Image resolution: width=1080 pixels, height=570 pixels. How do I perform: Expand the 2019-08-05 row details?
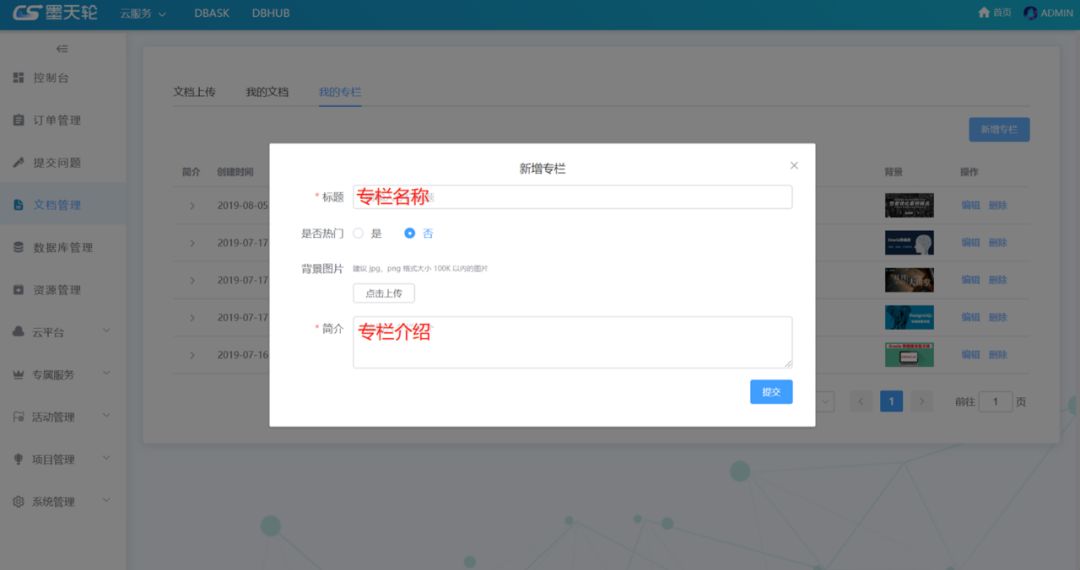click(x=192, y=206)
